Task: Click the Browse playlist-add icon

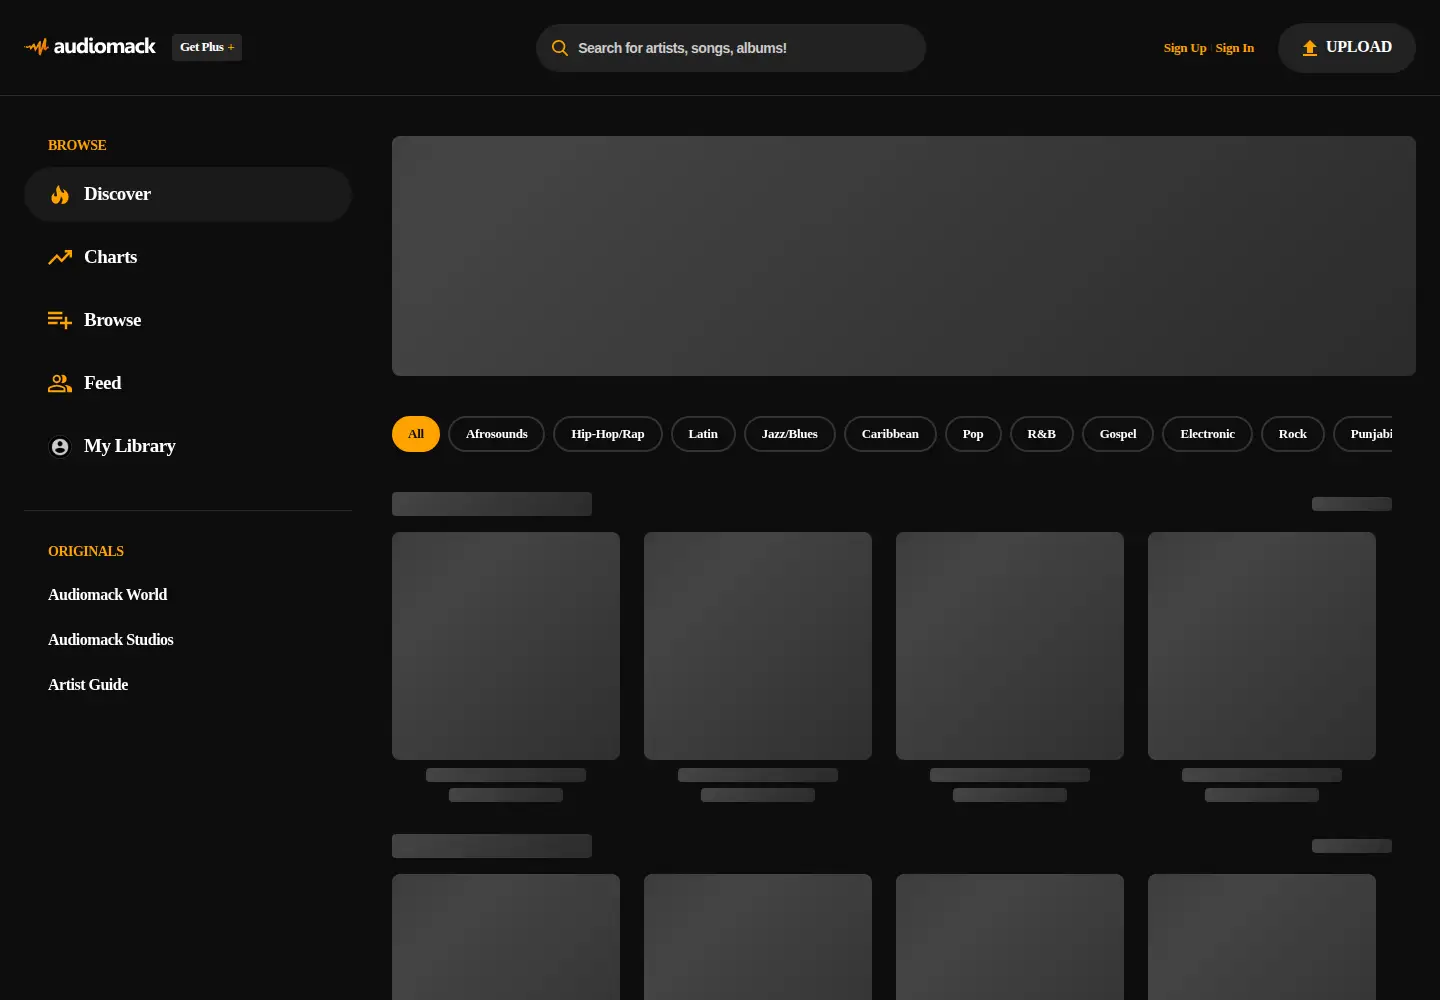Action: 60,320
